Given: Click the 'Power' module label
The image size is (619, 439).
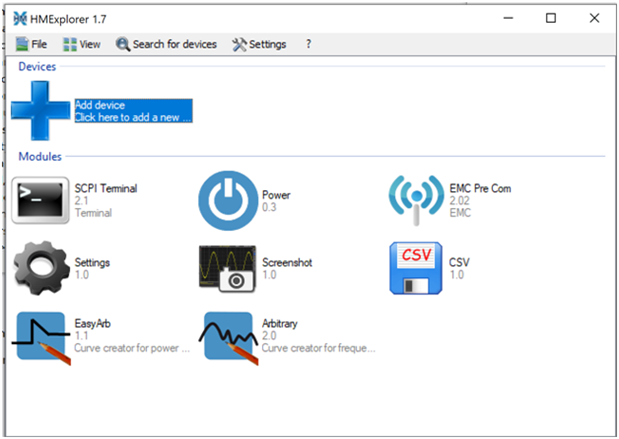Looking at the screenshot, I should click(x=276, y=195).
